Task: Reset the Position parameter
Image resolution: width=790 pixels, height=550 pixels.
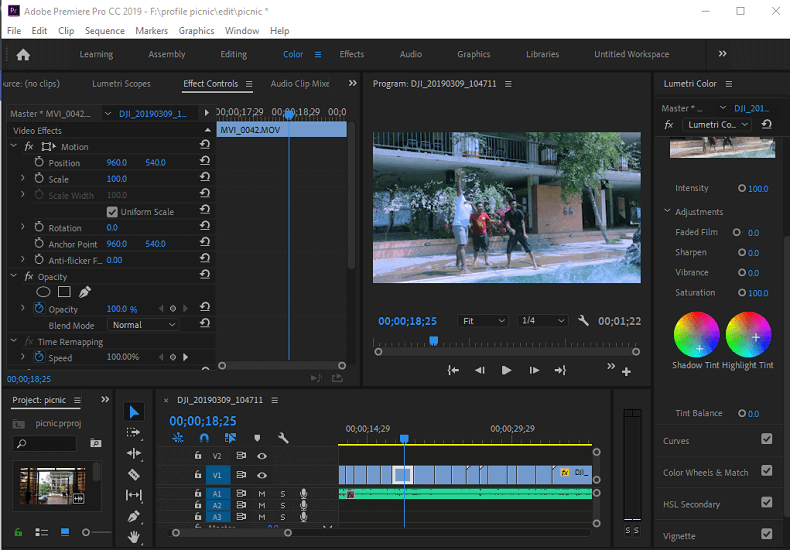Action: coord(205,162)
